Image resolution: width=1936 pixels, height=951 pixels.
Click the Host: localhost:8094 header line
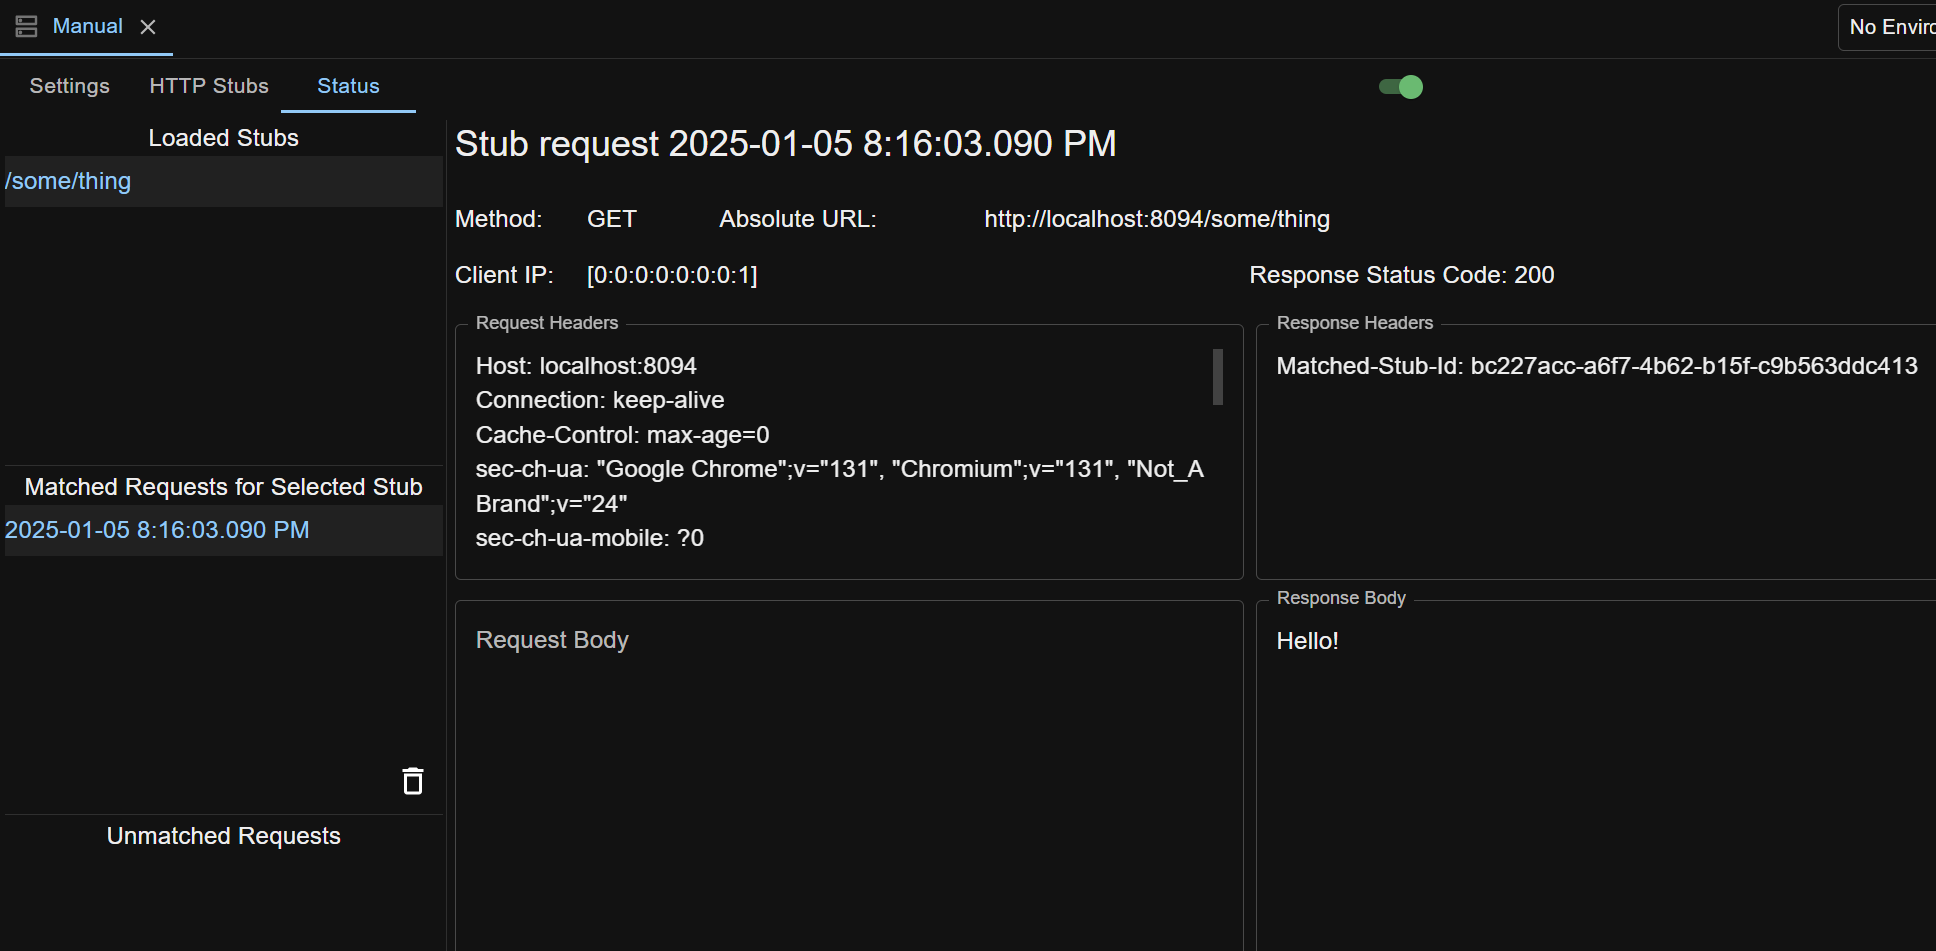click(586, 366)
